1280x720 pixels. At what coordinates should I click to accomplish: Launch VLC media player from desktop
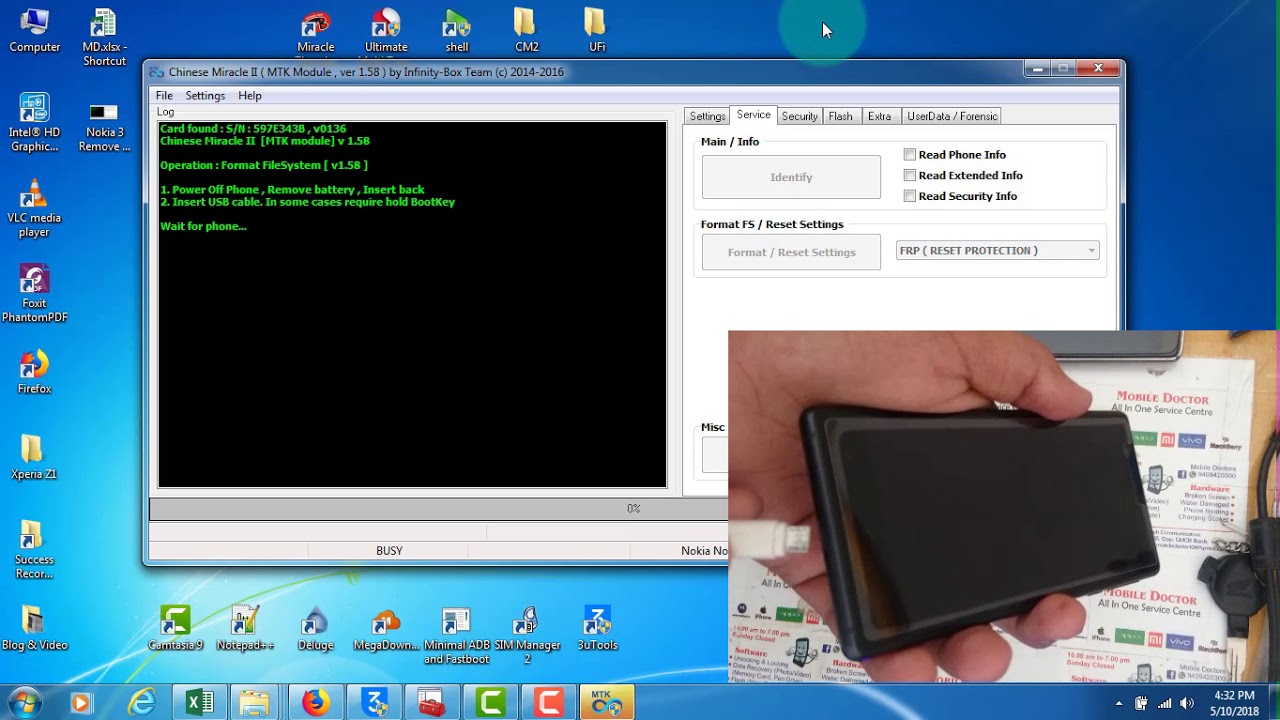pyautogui.click(x=35, y=208)
